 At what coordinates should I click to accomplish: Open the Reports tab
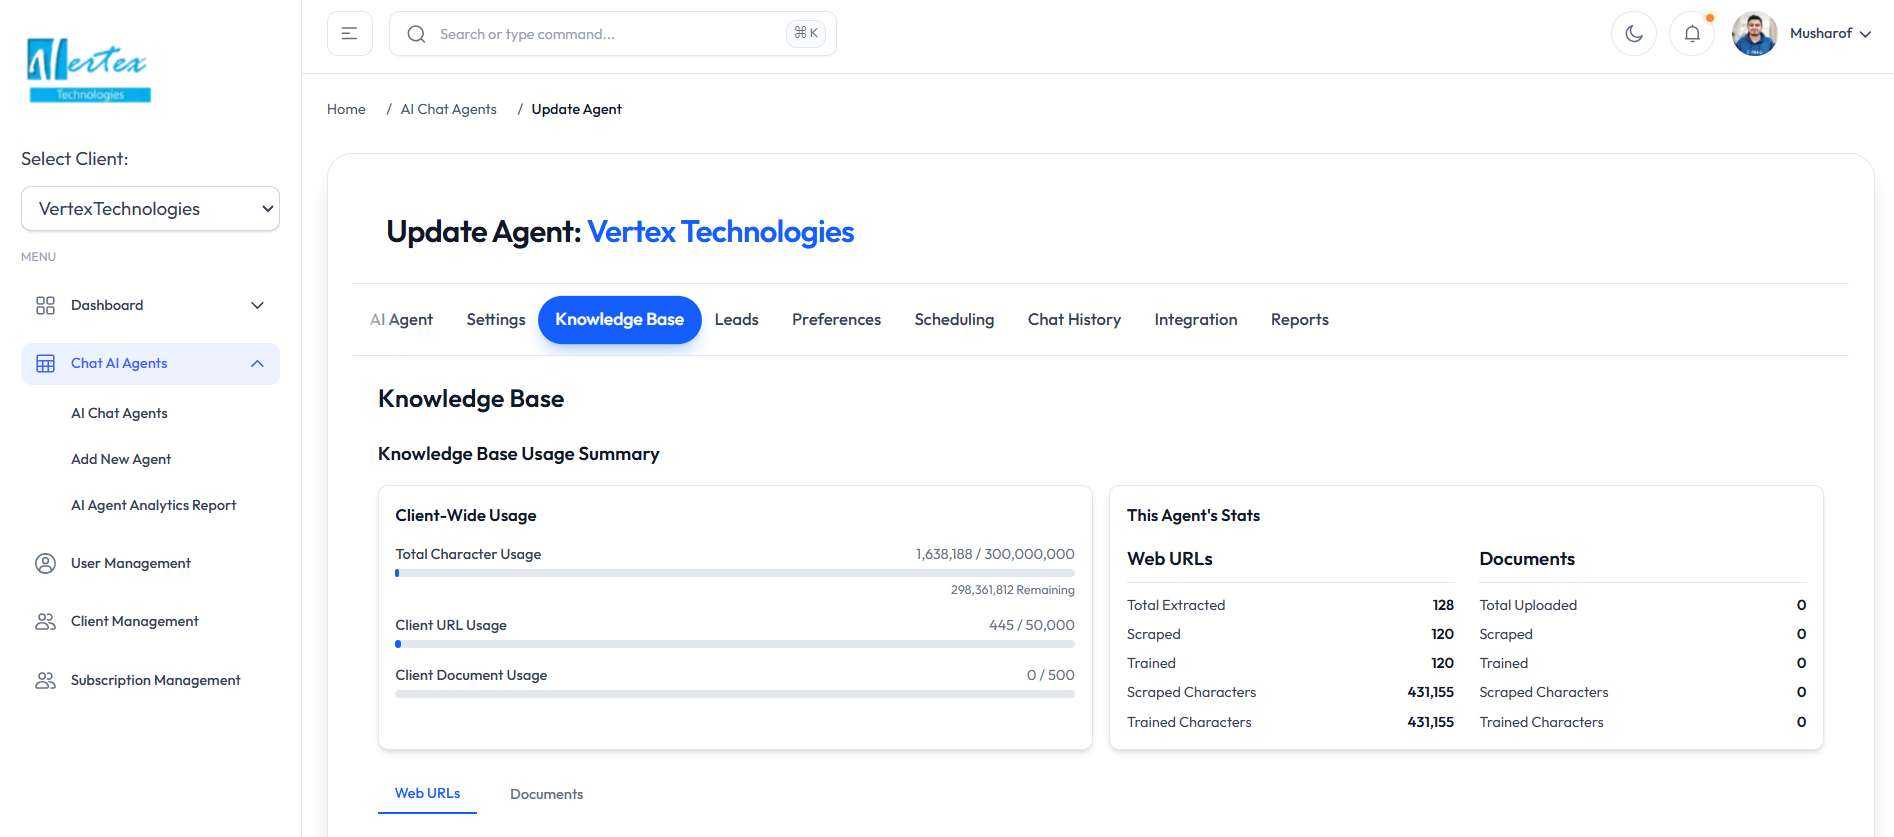pos(1299,319)
